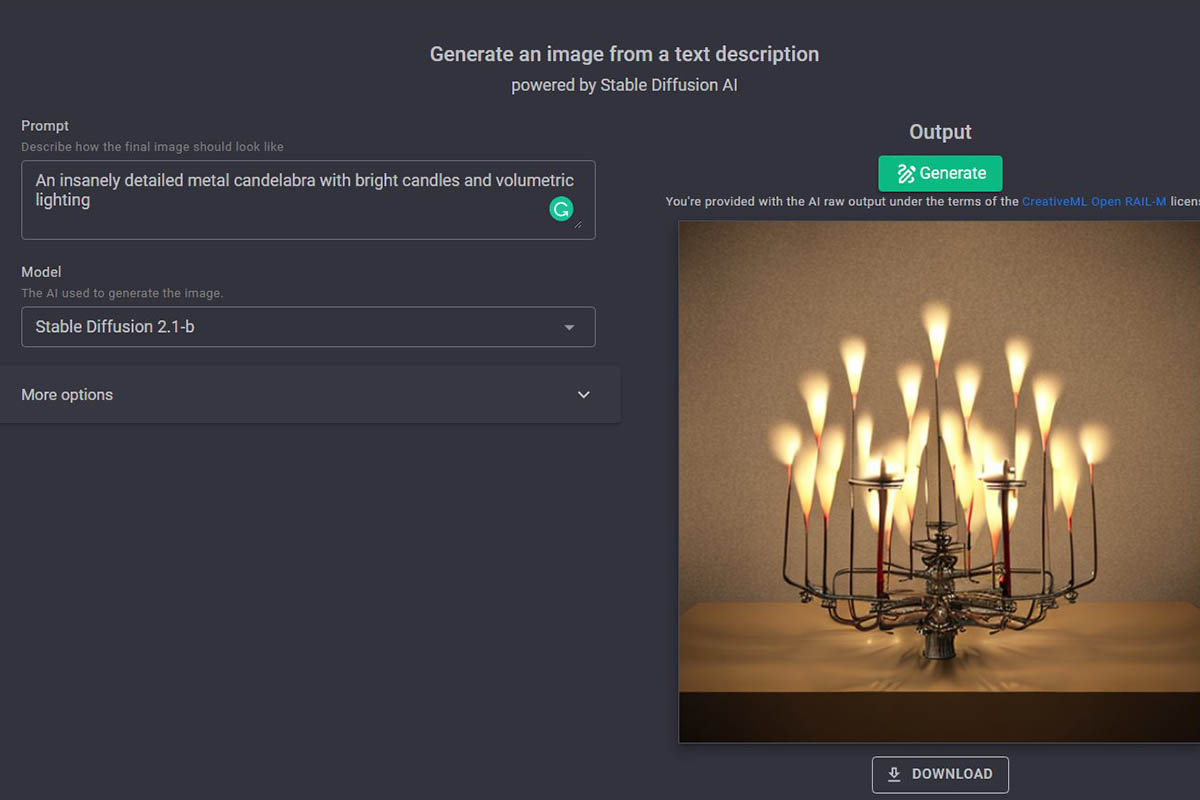This screenshot has height=800, width=1200.
Task: Click the green Grammarly icon in prompt box
Action: coord(562,209)
